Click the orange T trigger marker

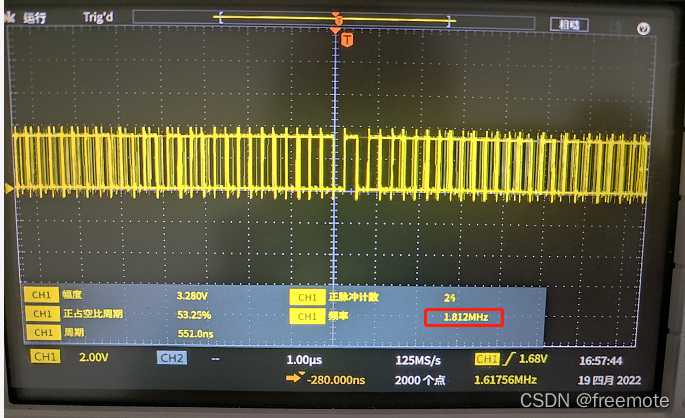pyautogui.click(x=347, y=40)
